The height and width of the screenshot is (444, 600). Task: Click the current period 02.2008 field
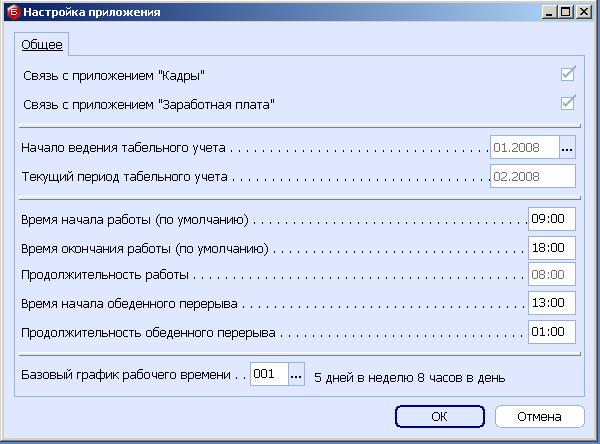tap(532, 177)
